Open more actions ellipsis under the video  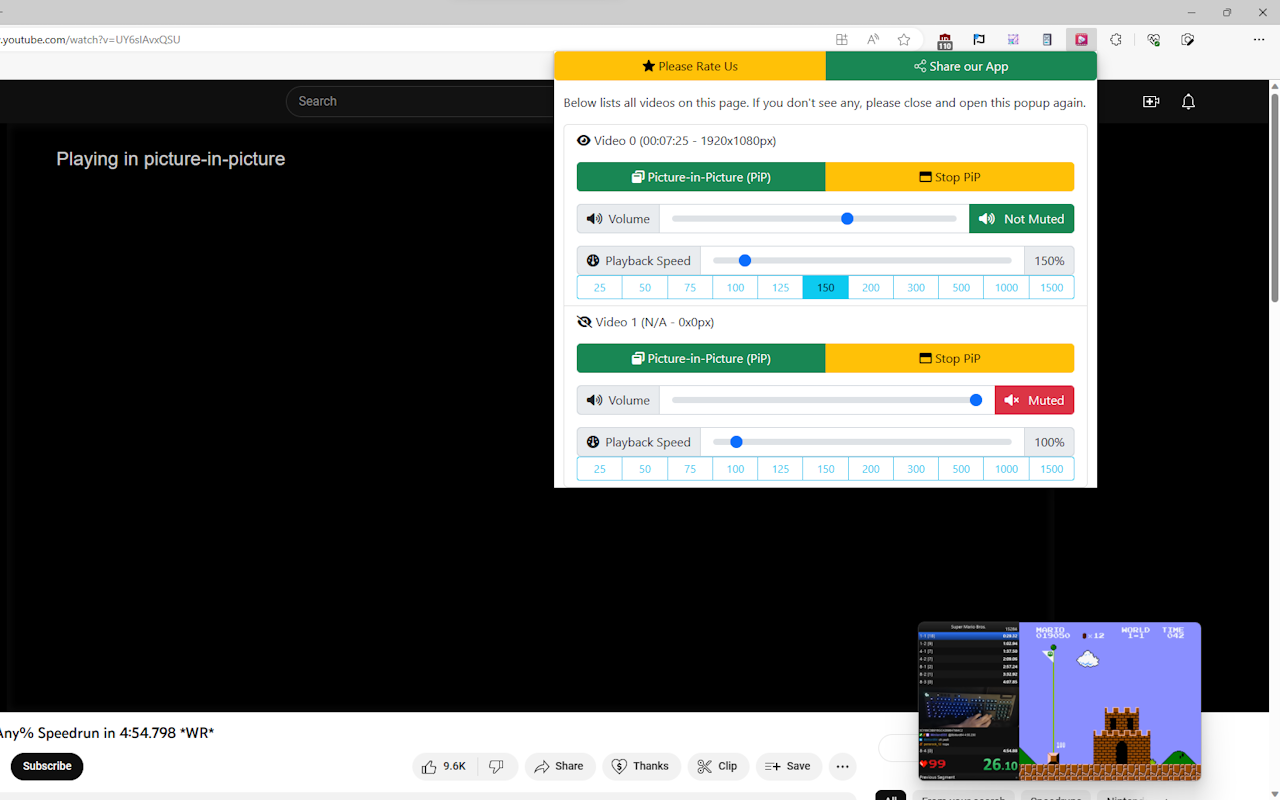click(x=842, y=766)
